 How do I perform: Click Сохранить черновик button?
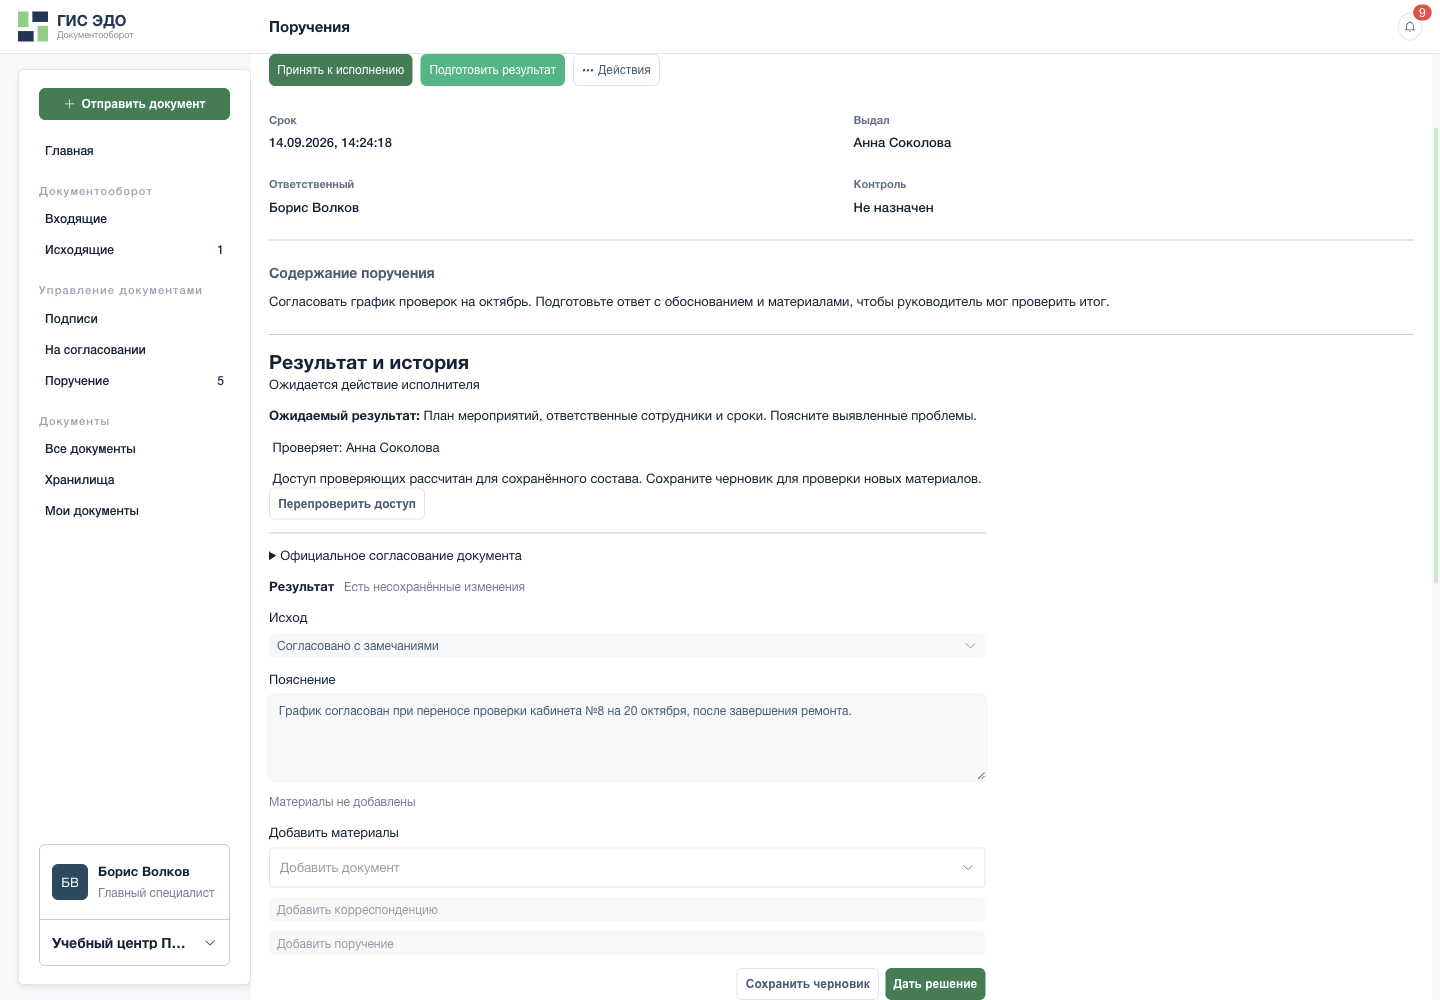click(x=808, y=984)
